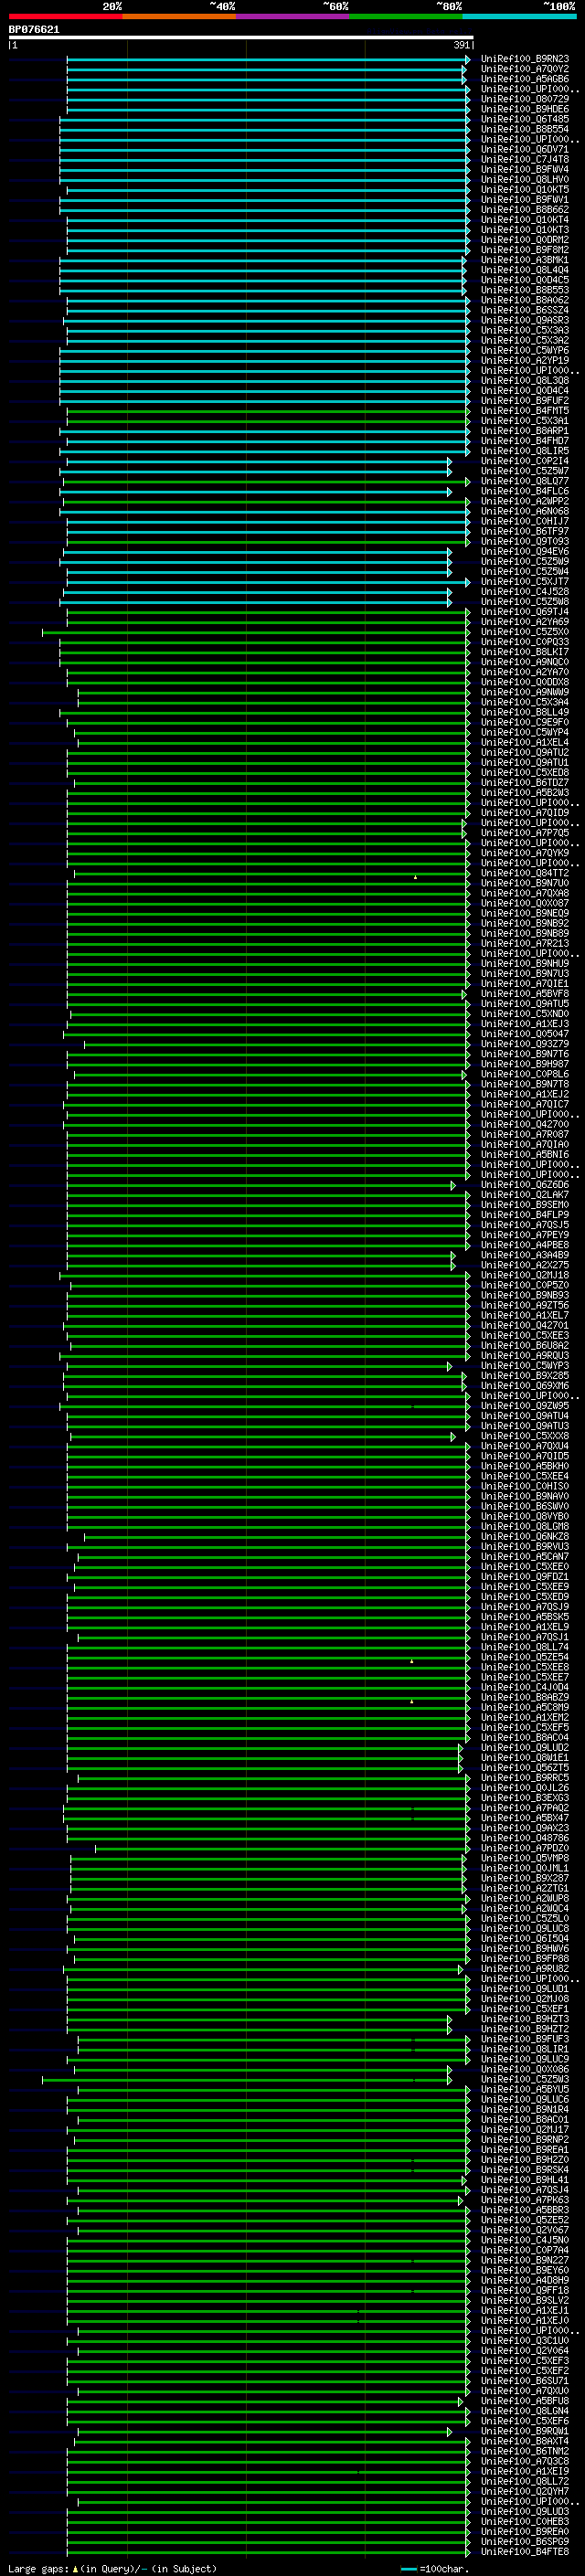Select hit label UniRef100_A2YA69

click(525, 622)
